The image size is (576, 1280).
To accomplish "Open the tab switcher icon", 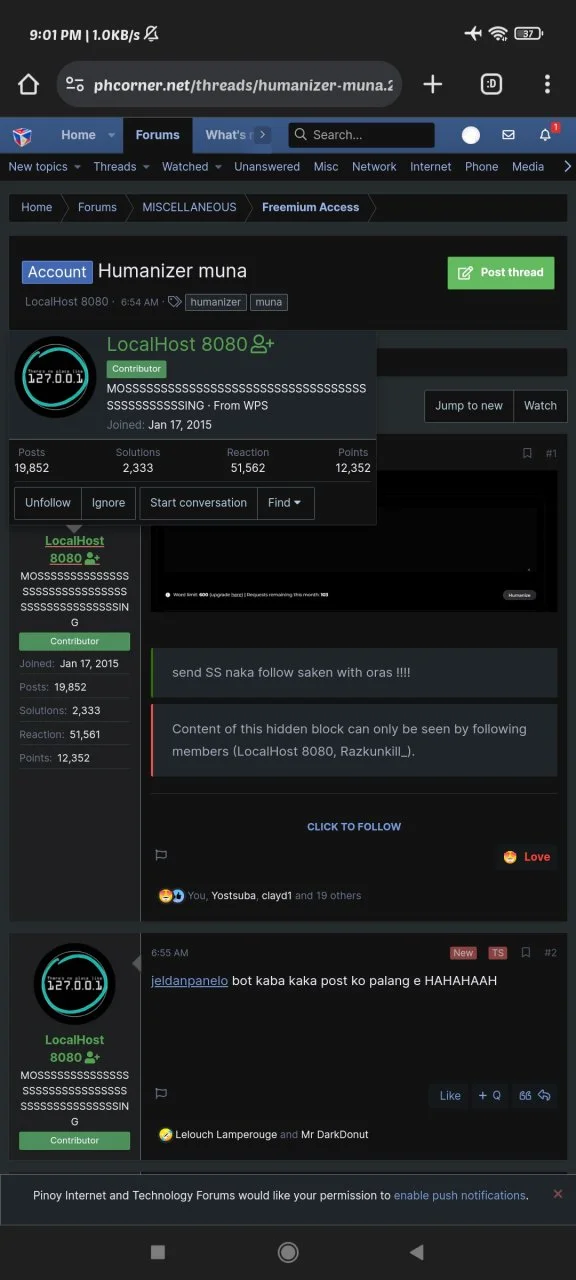I will (x=491, y=84).
